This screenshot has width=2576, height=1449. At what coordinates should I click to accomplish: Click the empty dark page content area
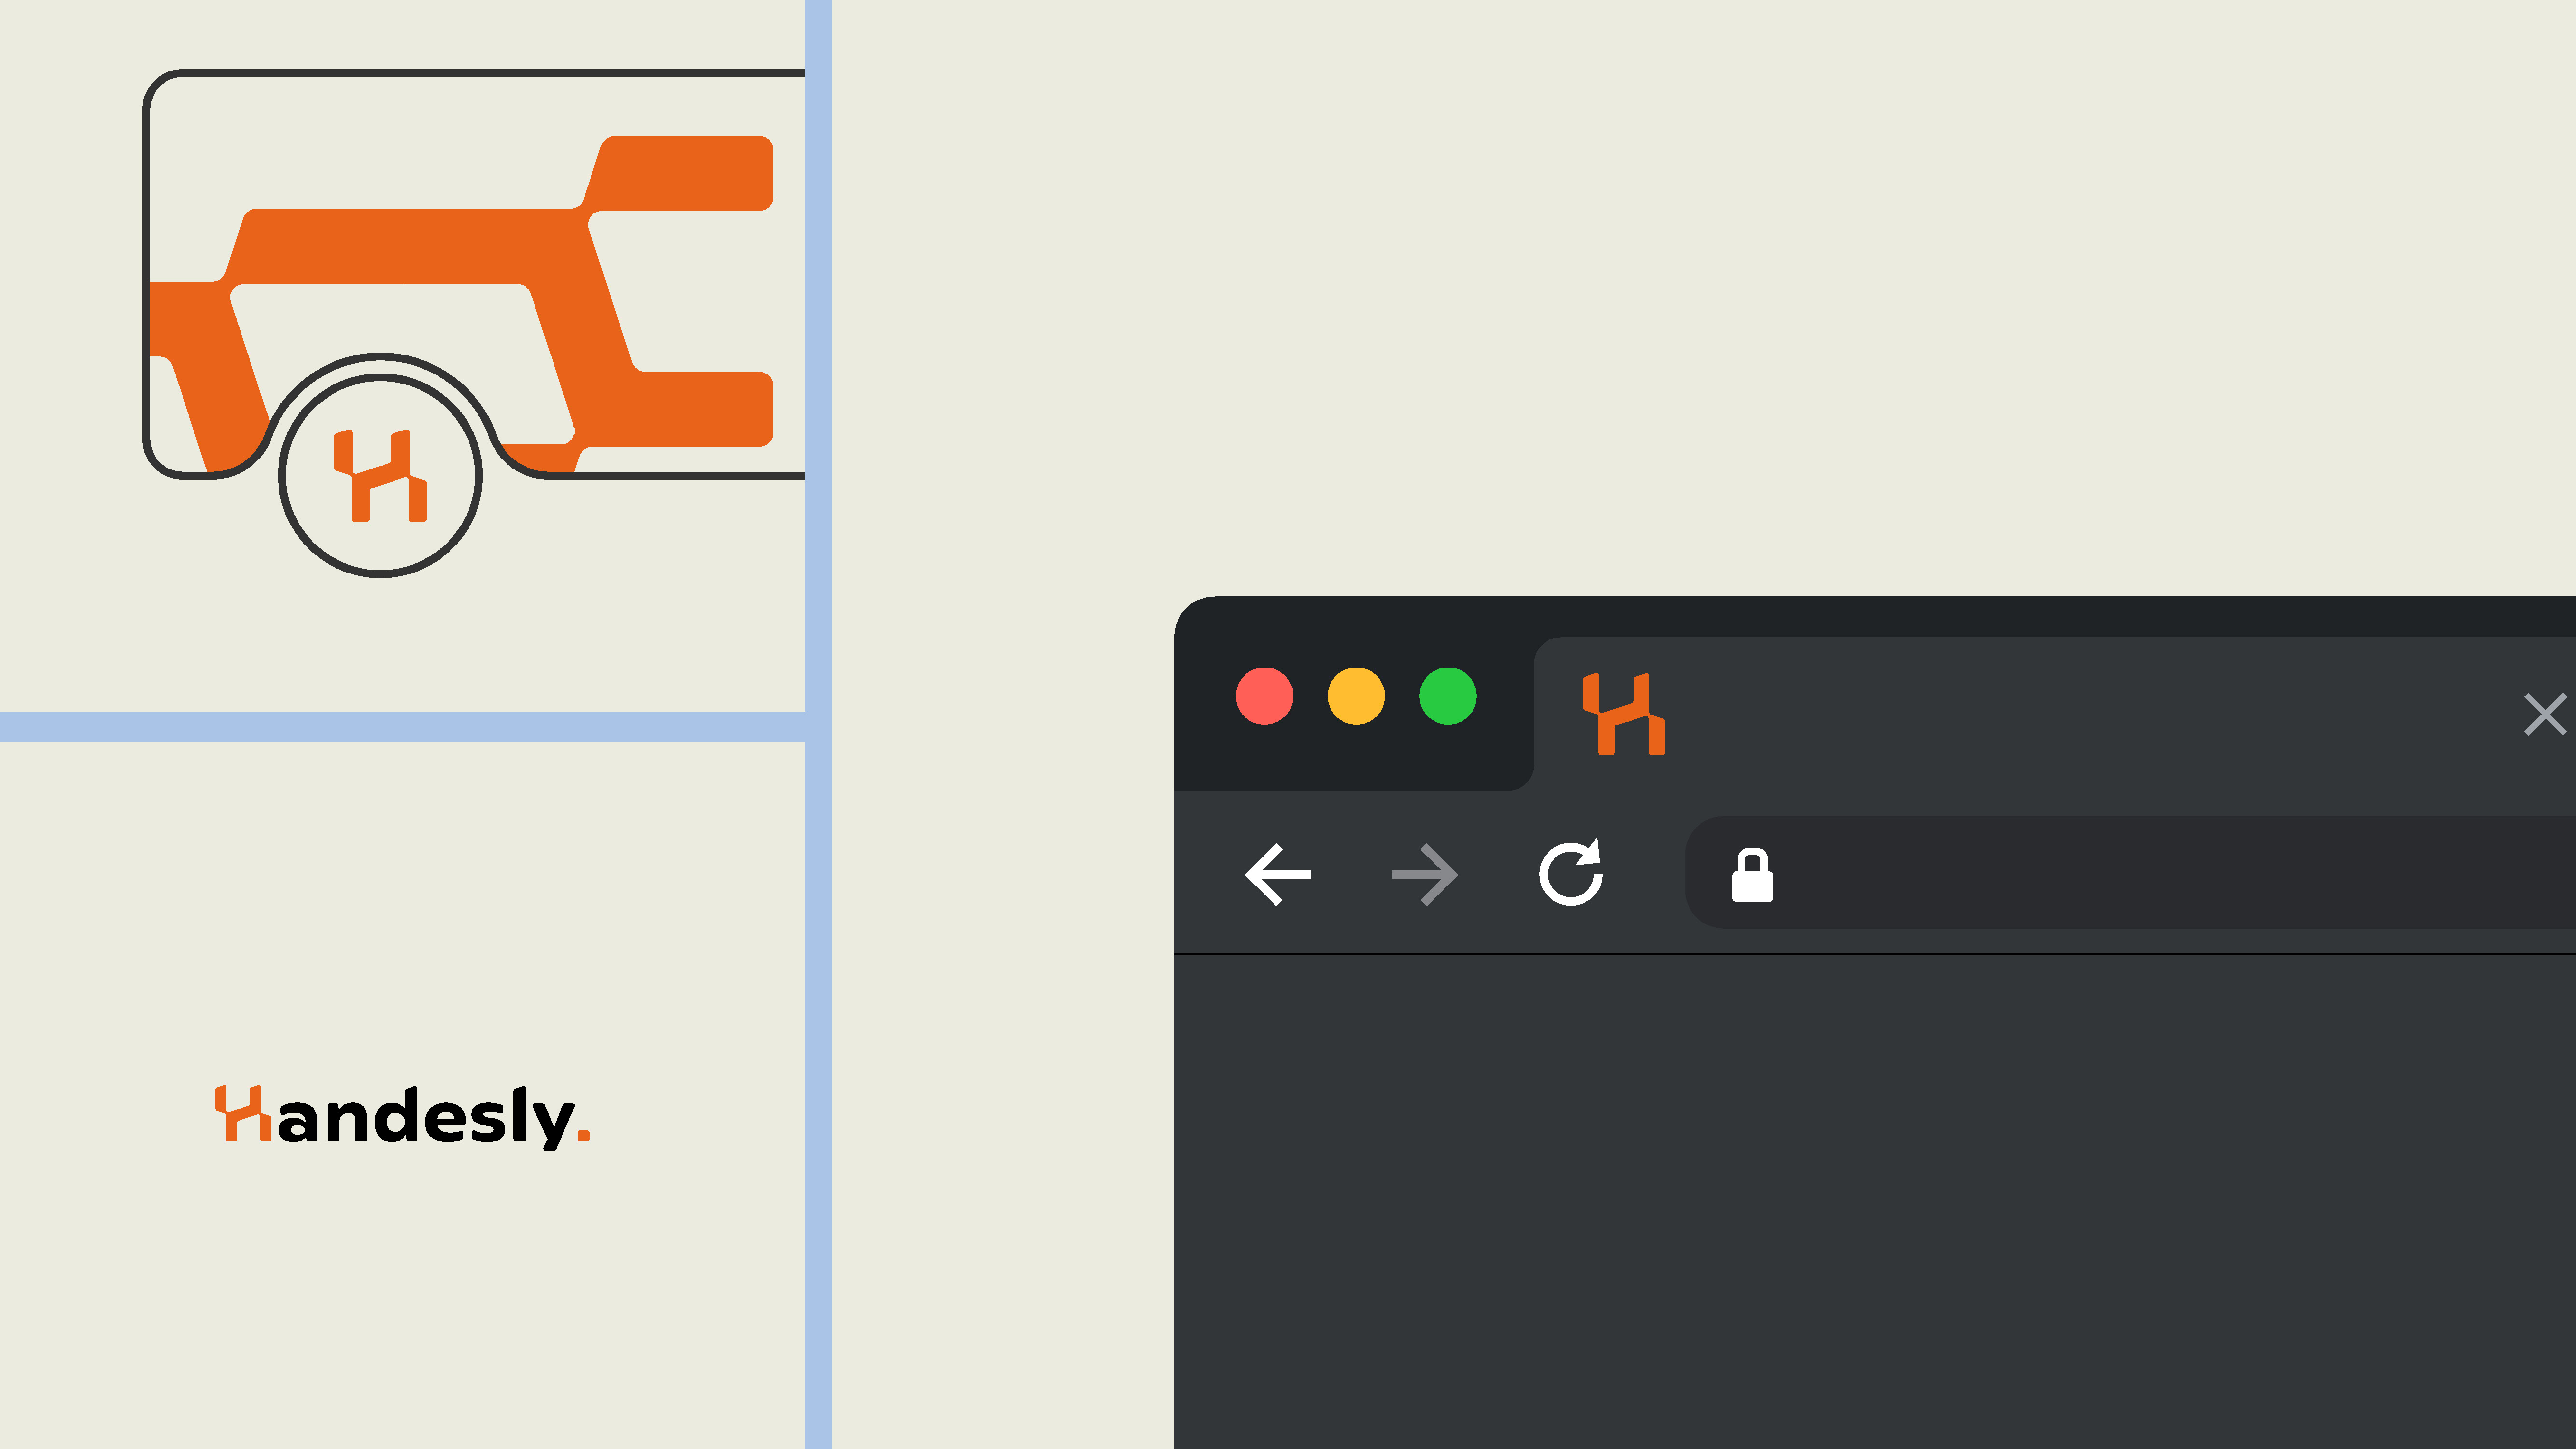point(1875,1200)
